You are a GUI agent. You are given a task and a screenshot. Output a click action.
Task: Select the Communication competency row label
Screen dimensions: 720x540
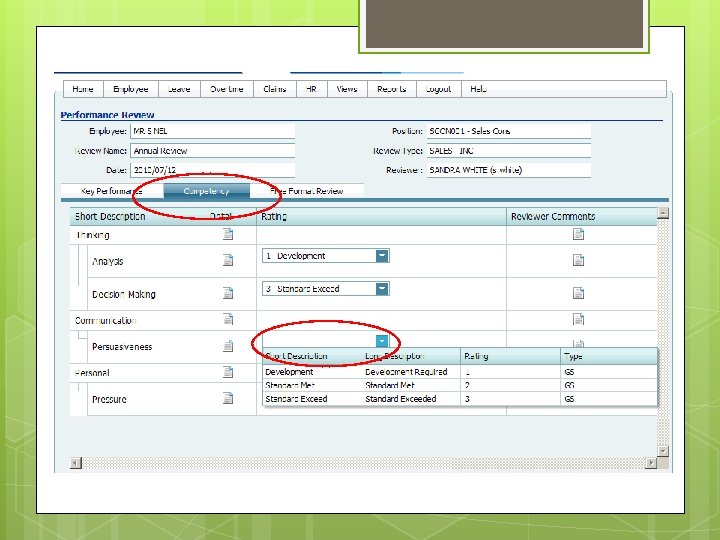click(106, 321)
